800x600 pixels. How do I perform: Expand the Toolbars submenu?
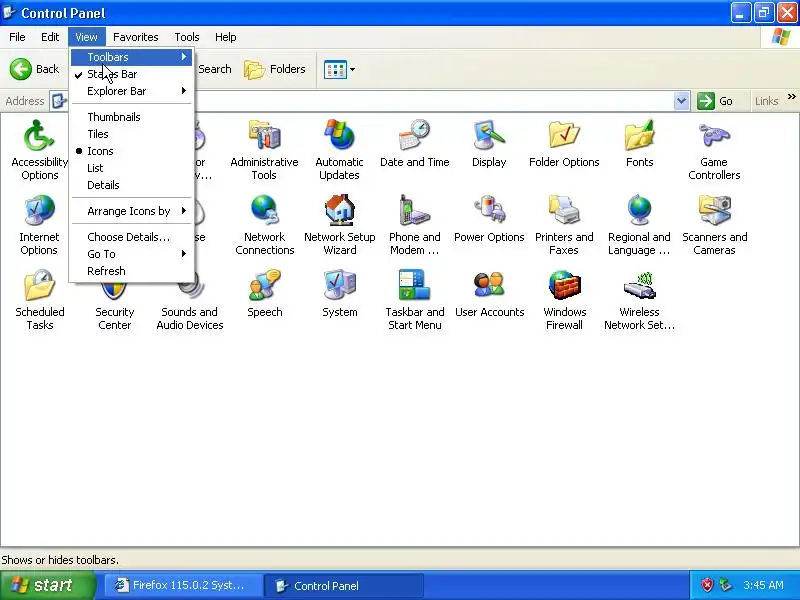pos(132,57)
